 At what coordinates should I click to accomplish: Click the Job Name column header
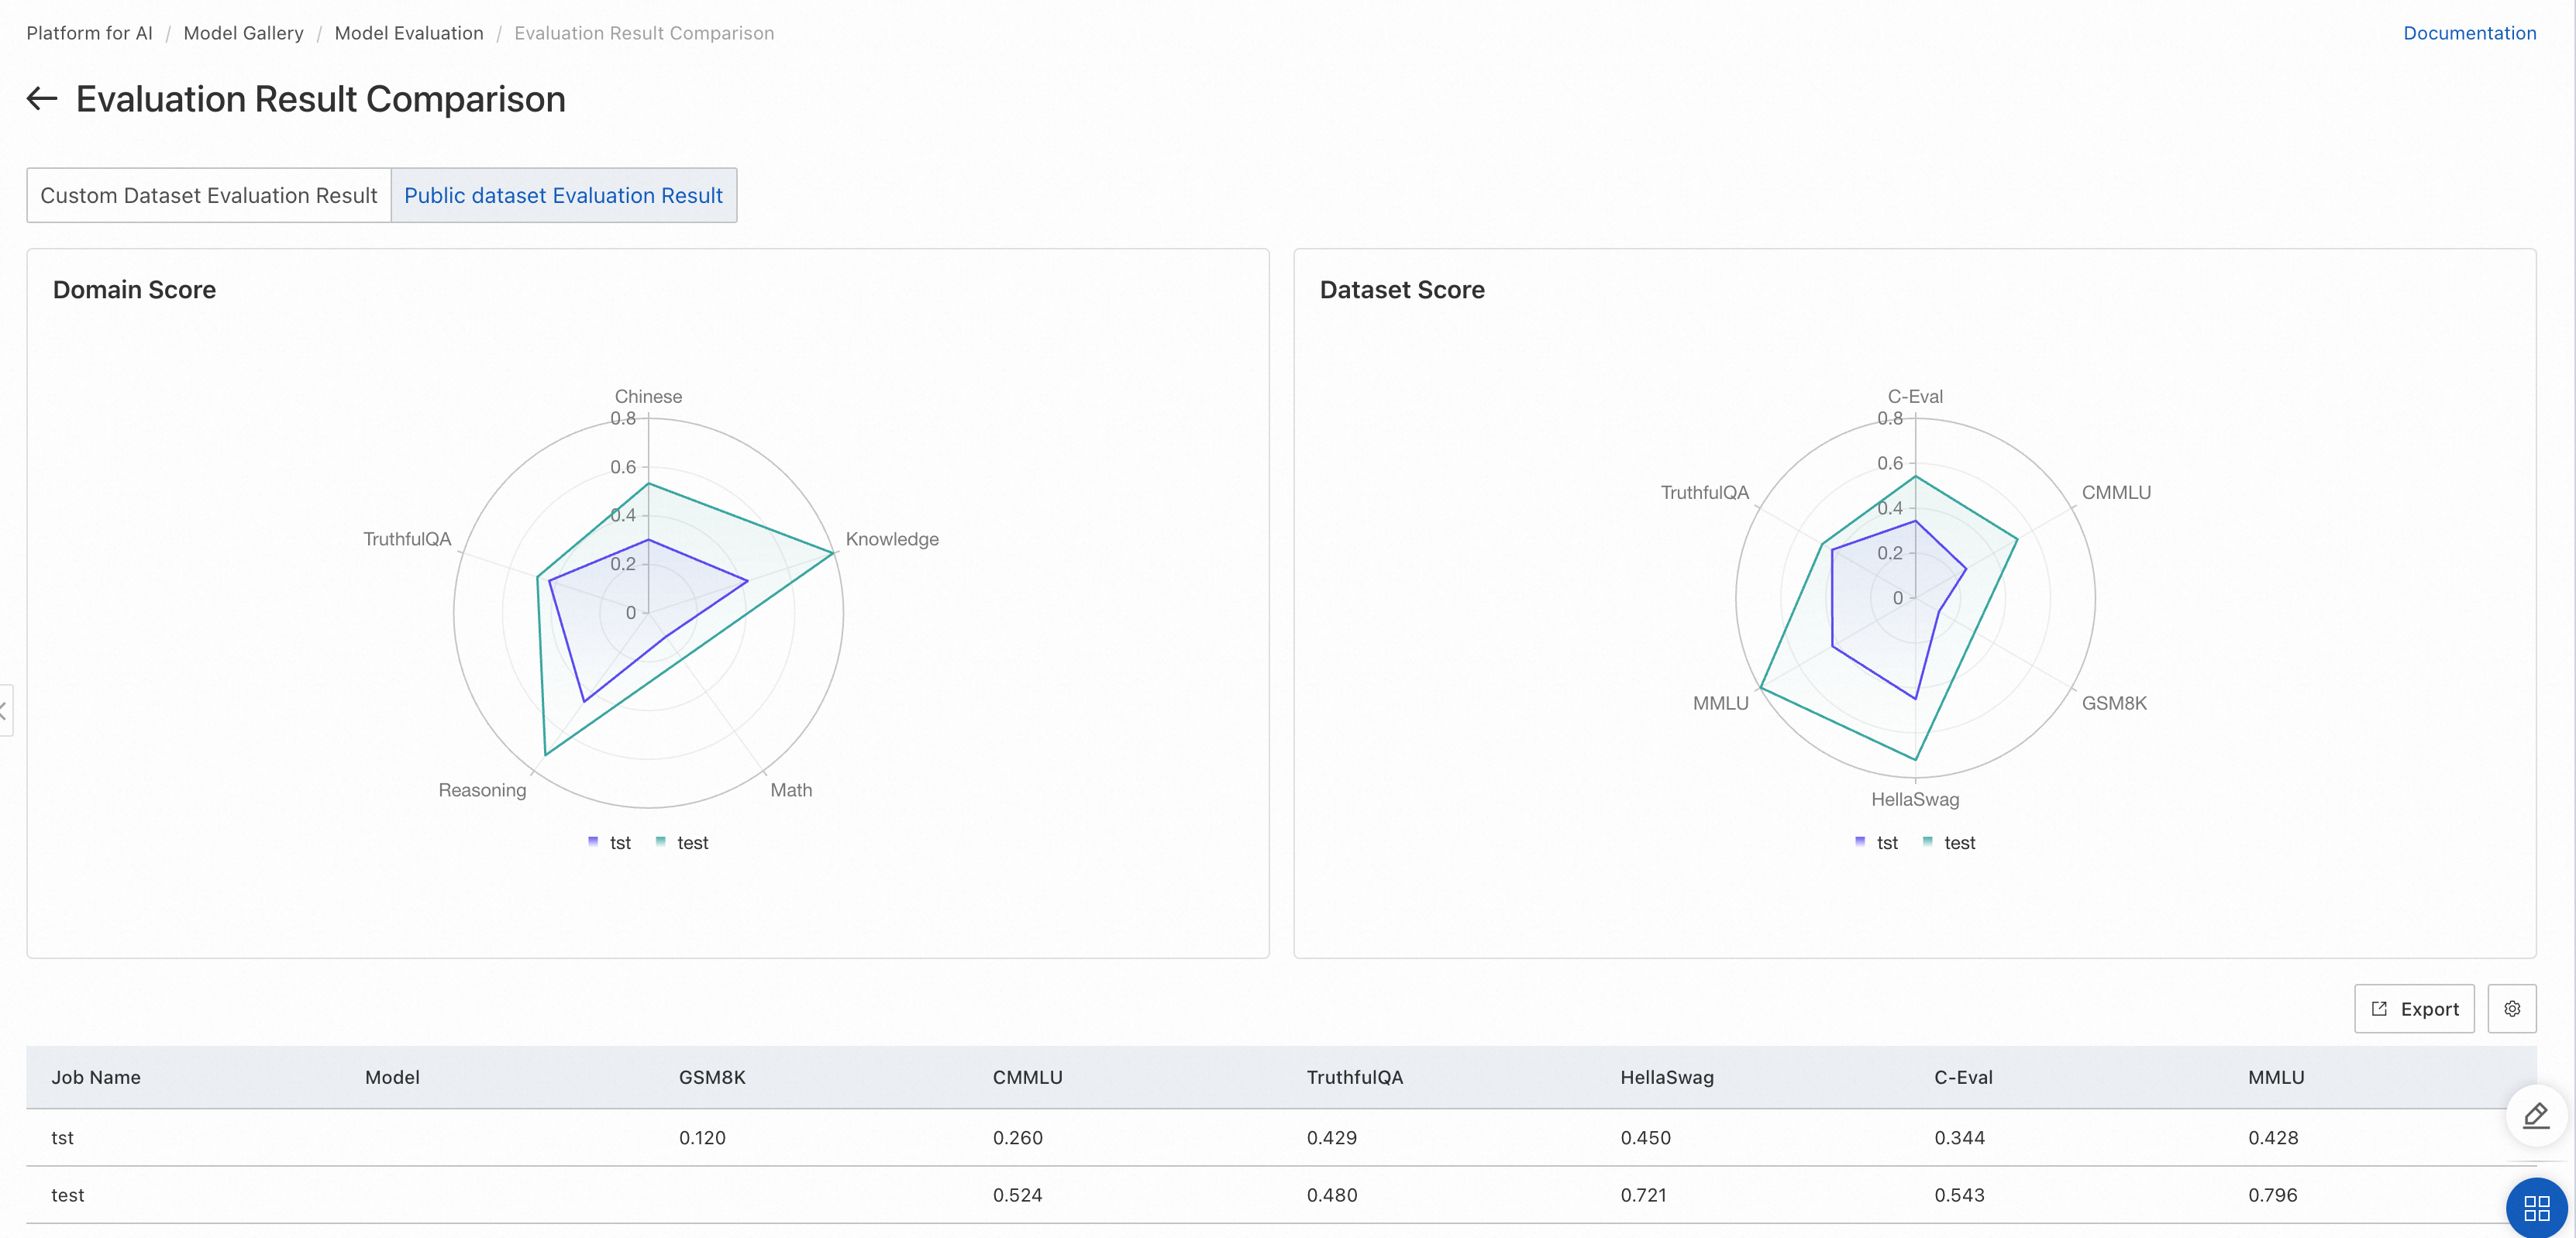pos(96,1077)
